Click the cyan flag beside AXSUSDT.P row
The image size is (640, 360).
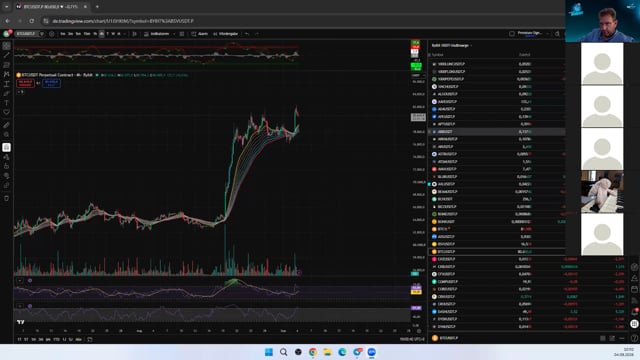pyautogui.click(x=429, y=184)
